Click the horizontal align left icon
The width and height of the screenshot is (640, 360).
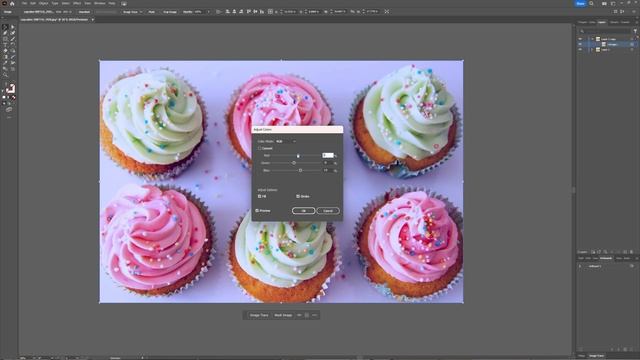pos(227,11)
